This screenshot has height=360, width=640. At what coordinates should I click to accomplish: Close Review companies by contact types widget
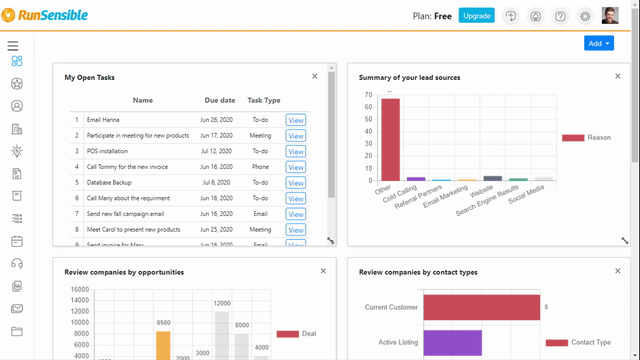618,271
